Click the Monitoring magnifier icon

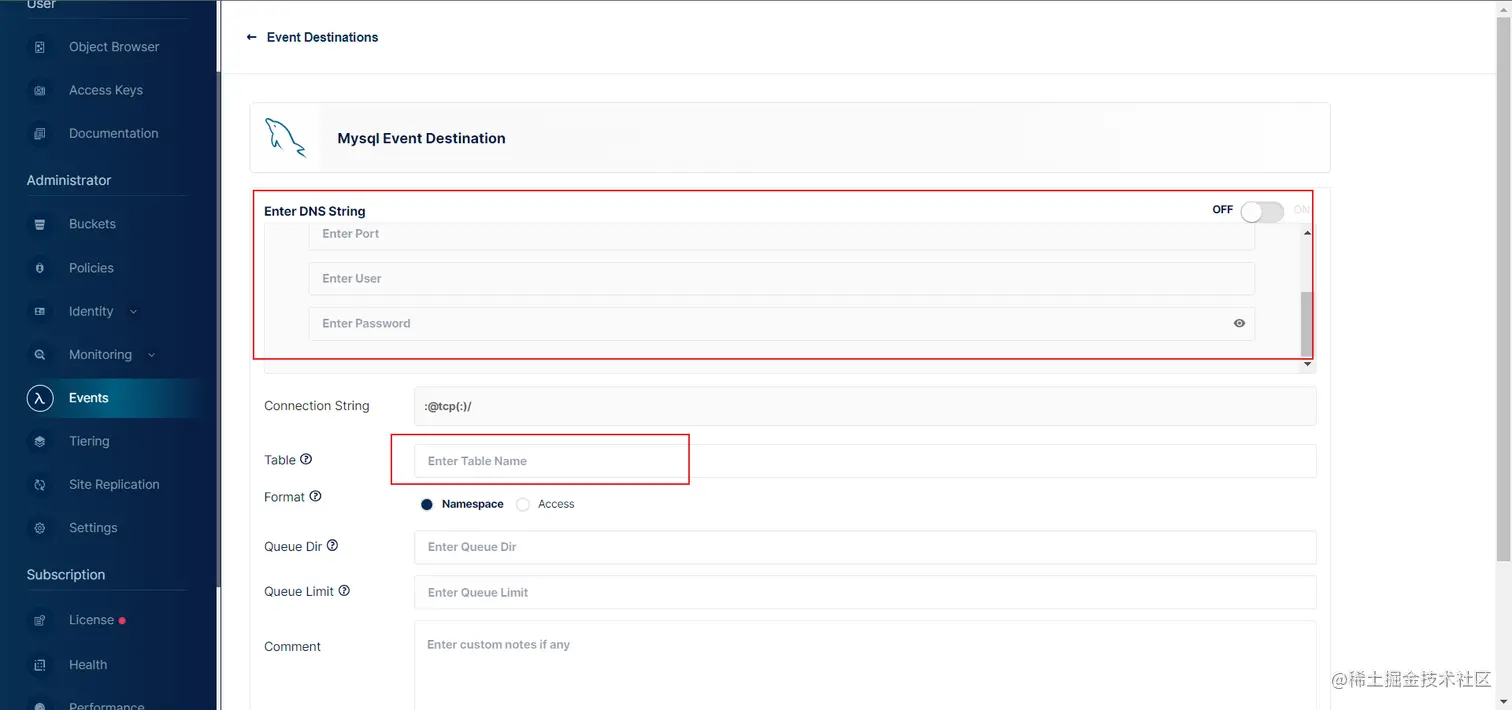point(40,355)
